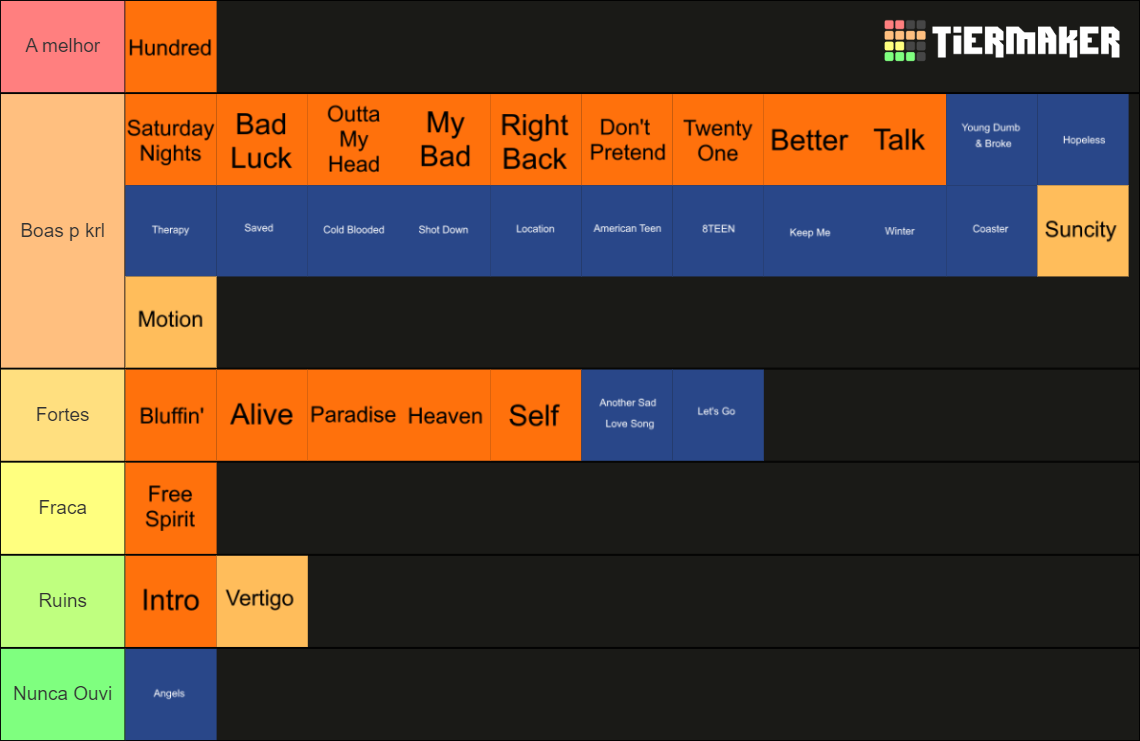Click the Motion tile
Screen dimensions: 1140x741
click(171, 321)
